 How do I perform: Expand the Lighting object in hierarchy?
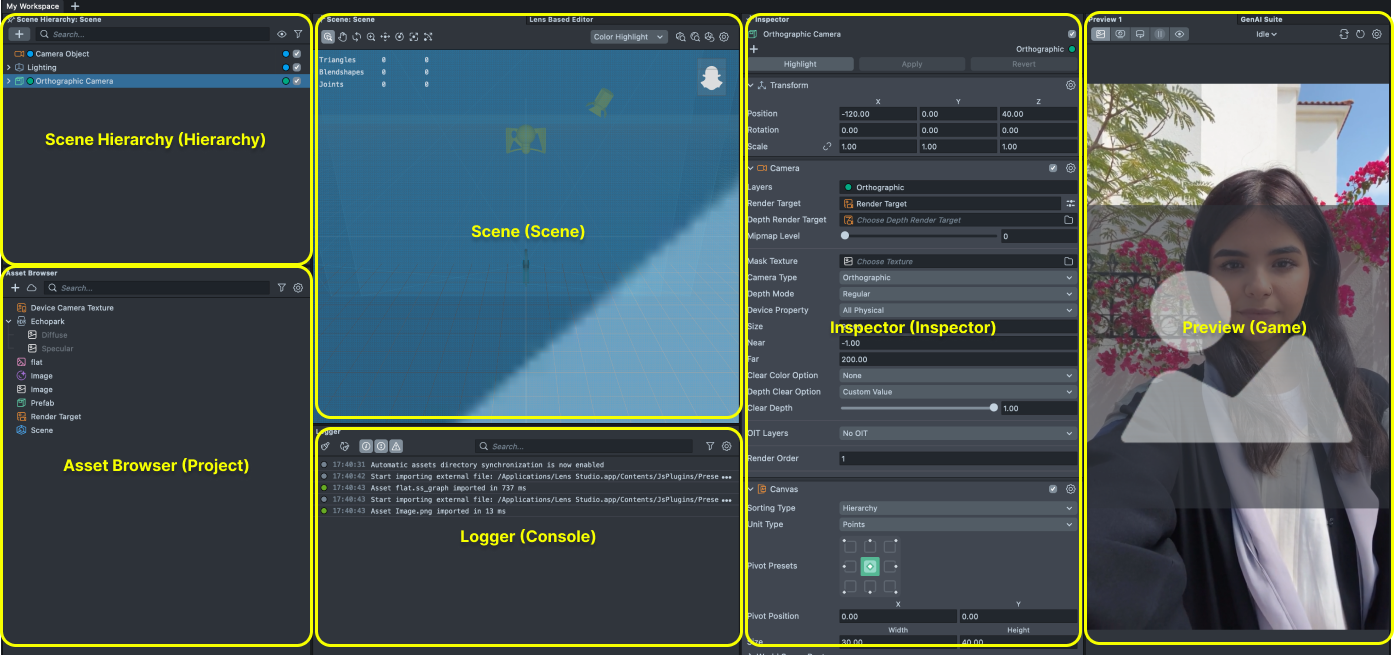[8, 68]
